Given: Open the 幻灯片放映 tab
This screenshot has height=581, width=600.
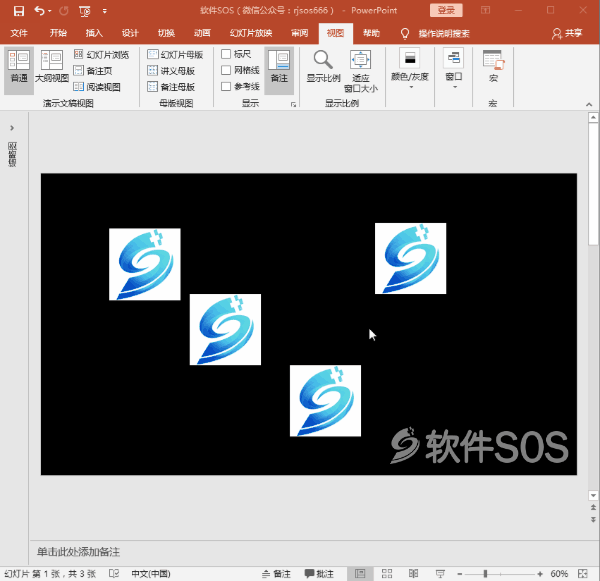Looking at the screenshot, I should (x=251, y=33).
